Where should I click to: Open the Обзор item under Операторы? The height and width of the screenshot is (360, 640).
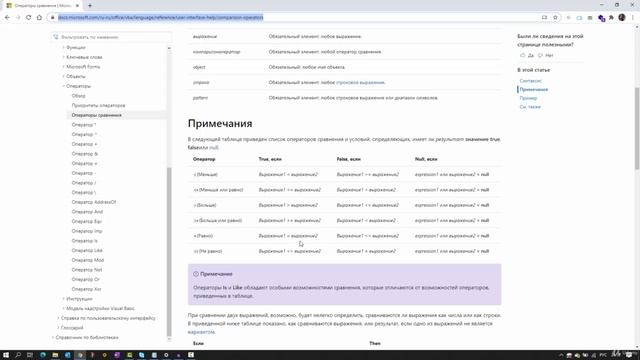pyautogui.click(x=78, y=96)
